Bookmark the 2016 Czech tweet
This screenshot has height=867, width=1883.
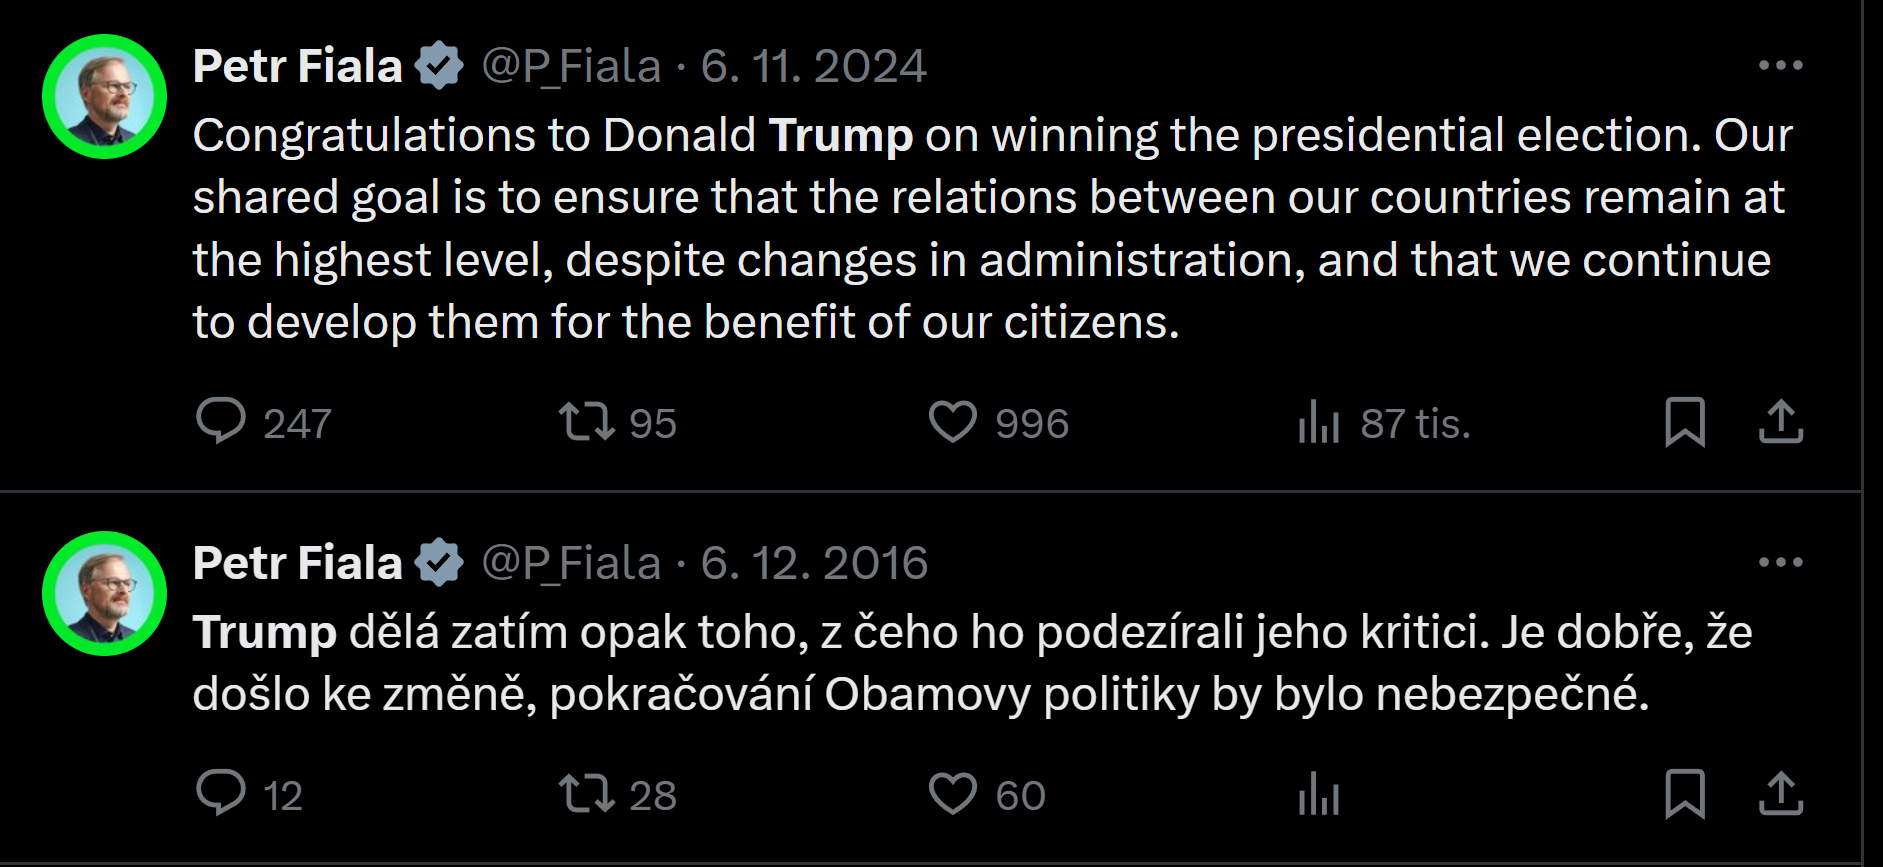click(1685, 793)
